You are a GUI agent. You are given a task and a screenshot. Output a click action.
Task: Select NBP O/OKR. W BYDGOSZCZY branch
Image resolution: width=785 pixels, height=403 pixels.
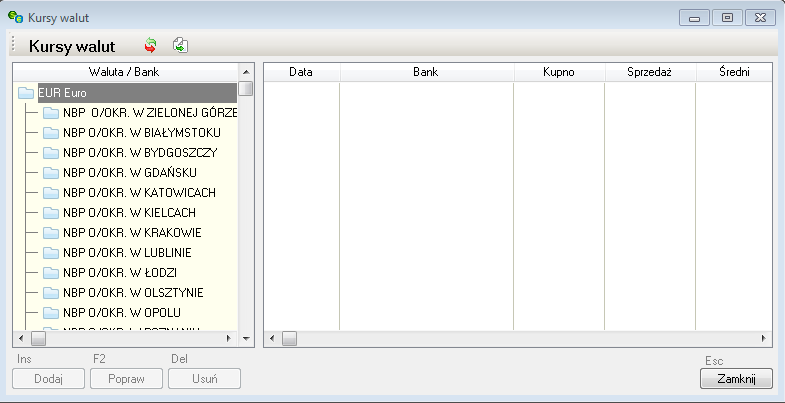click(140, 153)
